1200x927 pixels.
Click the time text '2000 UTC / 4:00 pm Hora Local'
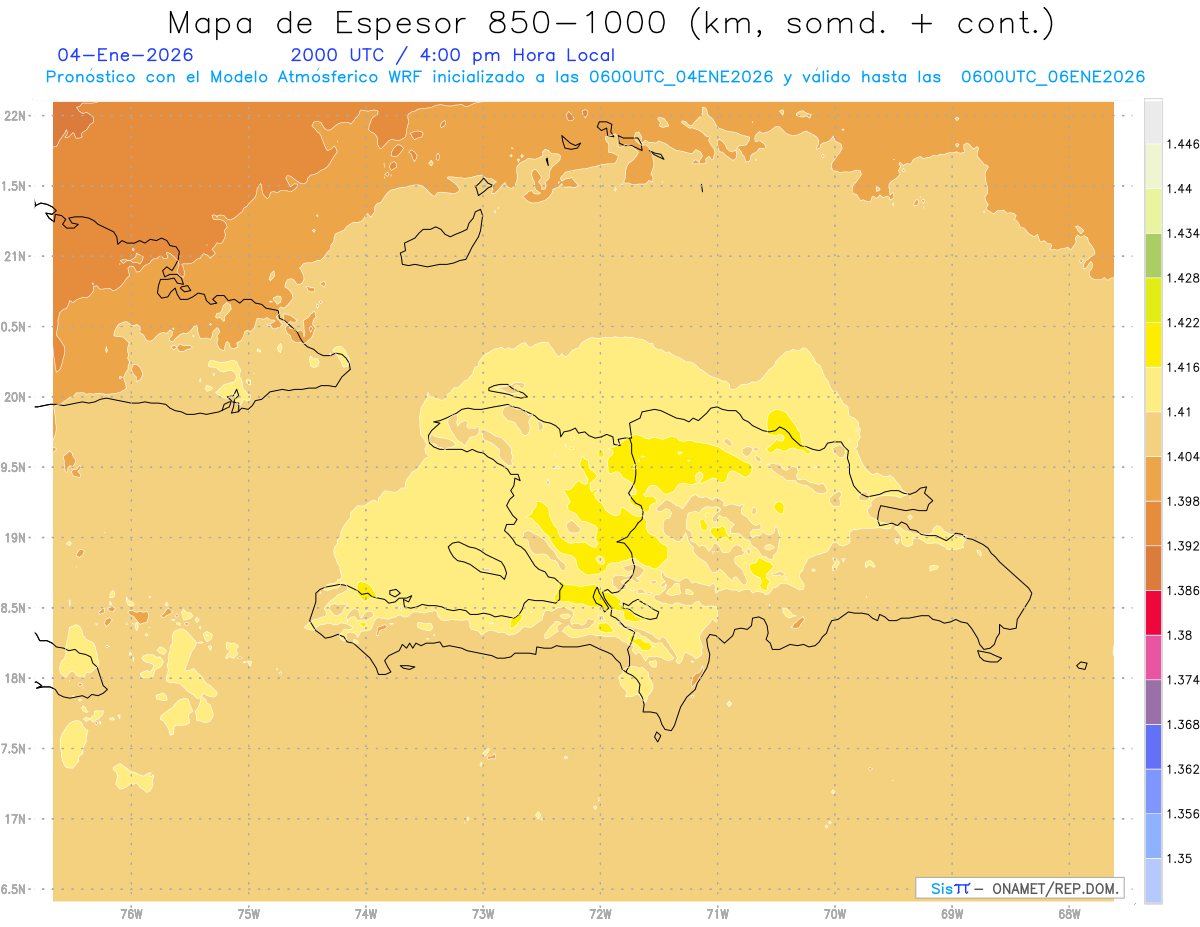(453, 56)
